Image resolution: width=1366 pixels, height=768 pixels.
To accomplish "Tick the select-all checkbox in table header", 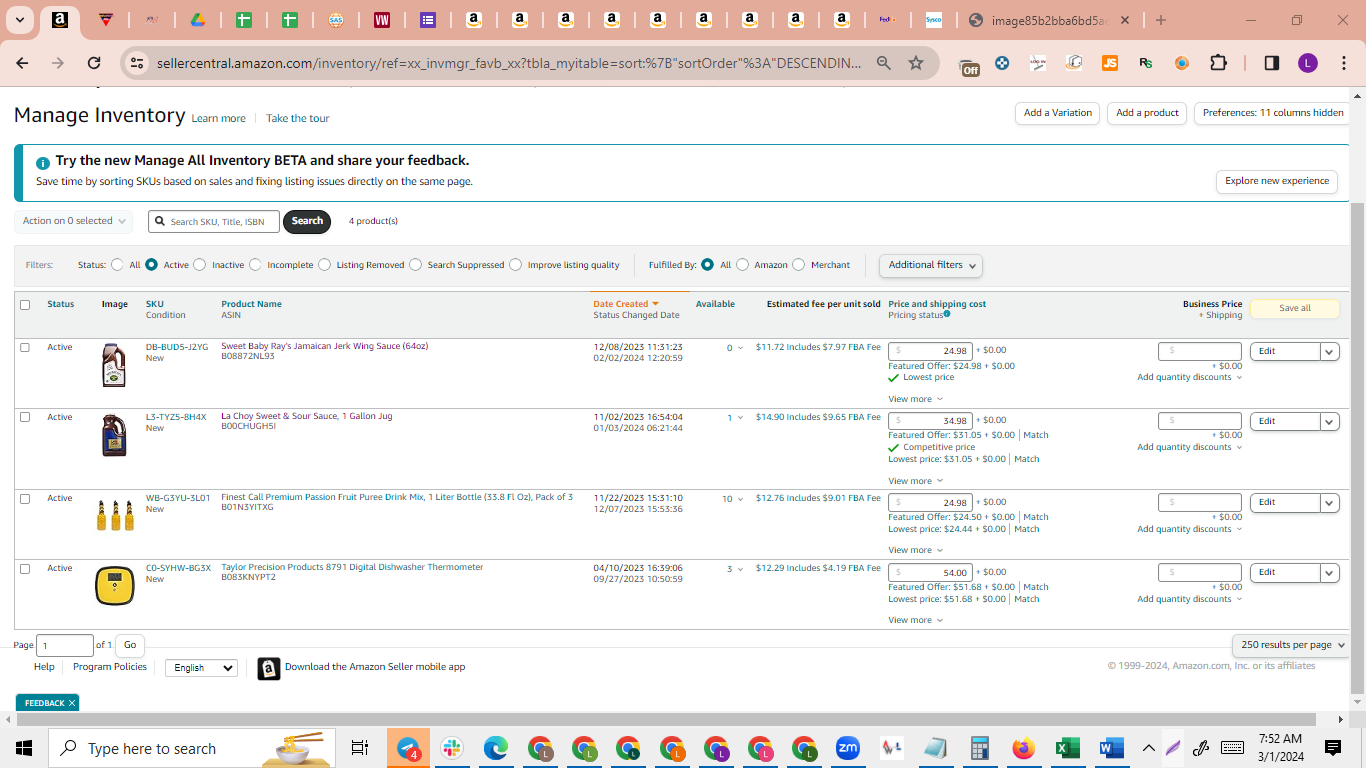I will click(x=25, y=305).
